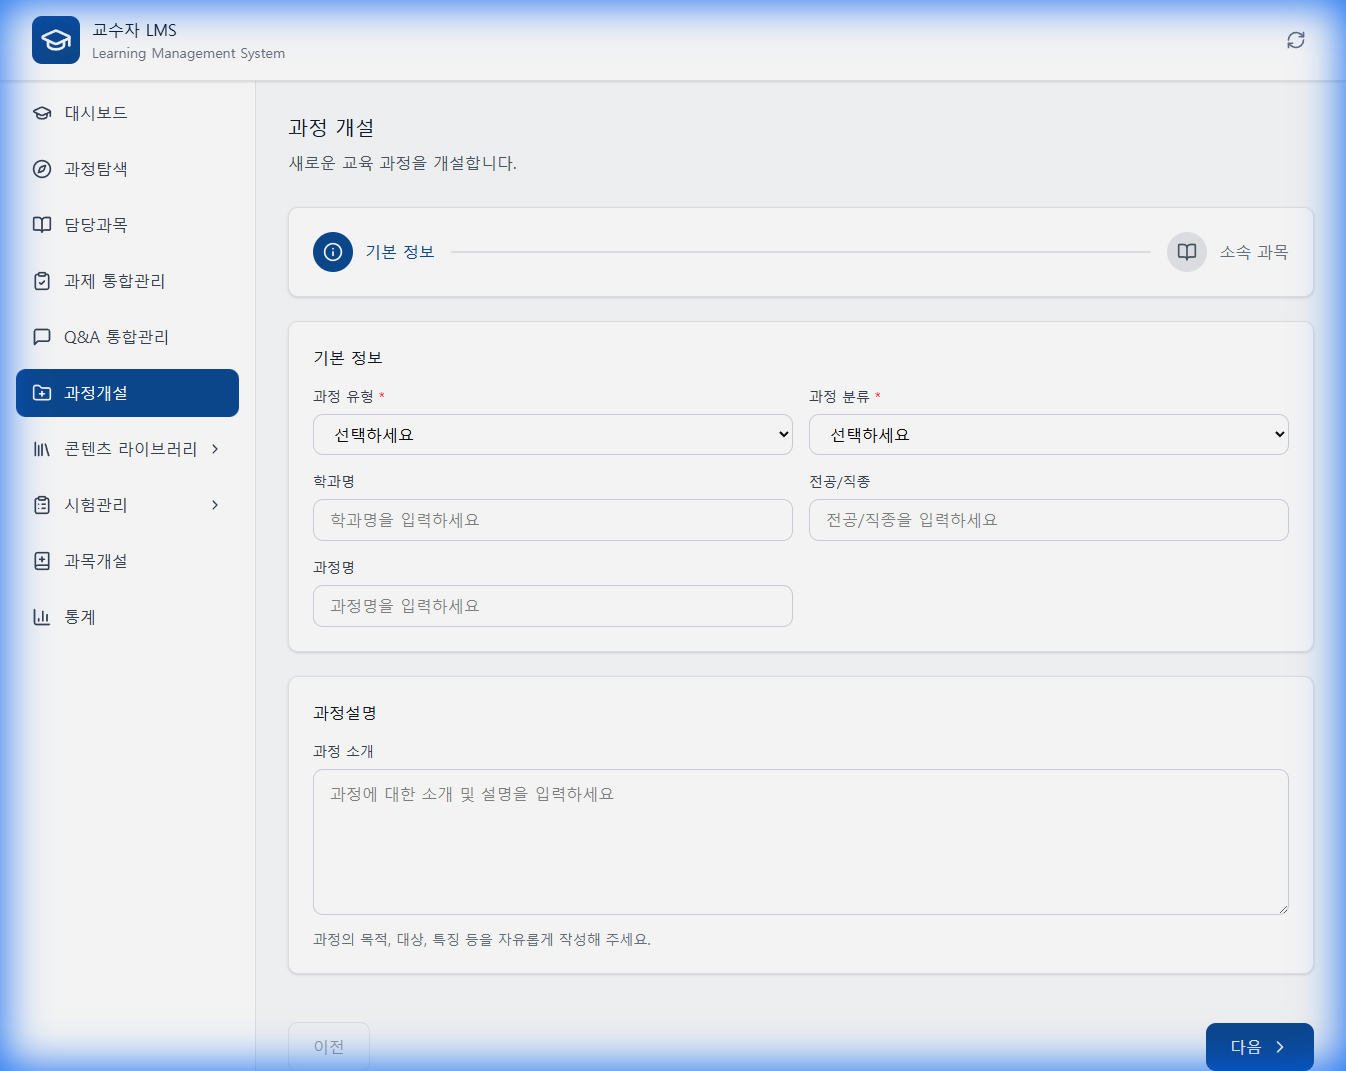1346x1071 pixels.
Task: Open 과제 통합관리 via its clipboard icon
Action: (x=41, y=281)
